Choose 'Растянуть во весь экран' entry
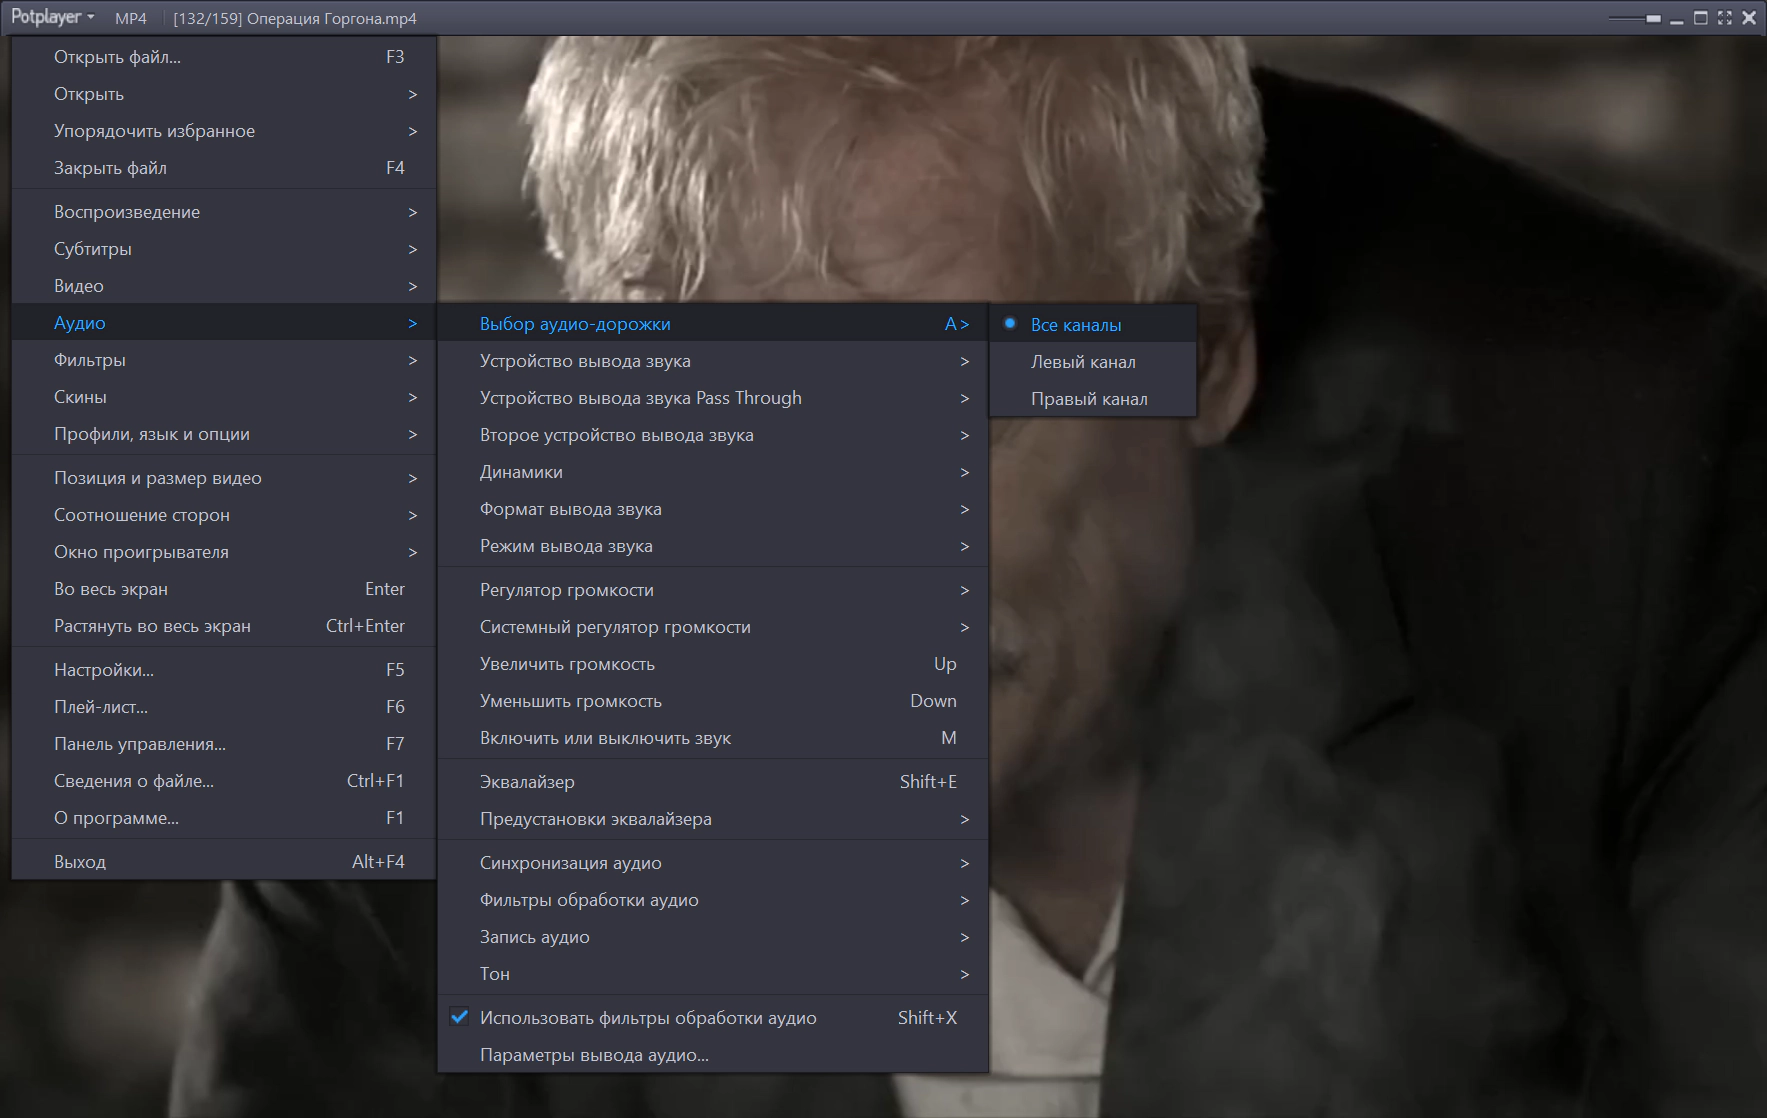The width and height of the screenshot is (1767, 1118). click(224, 626)
